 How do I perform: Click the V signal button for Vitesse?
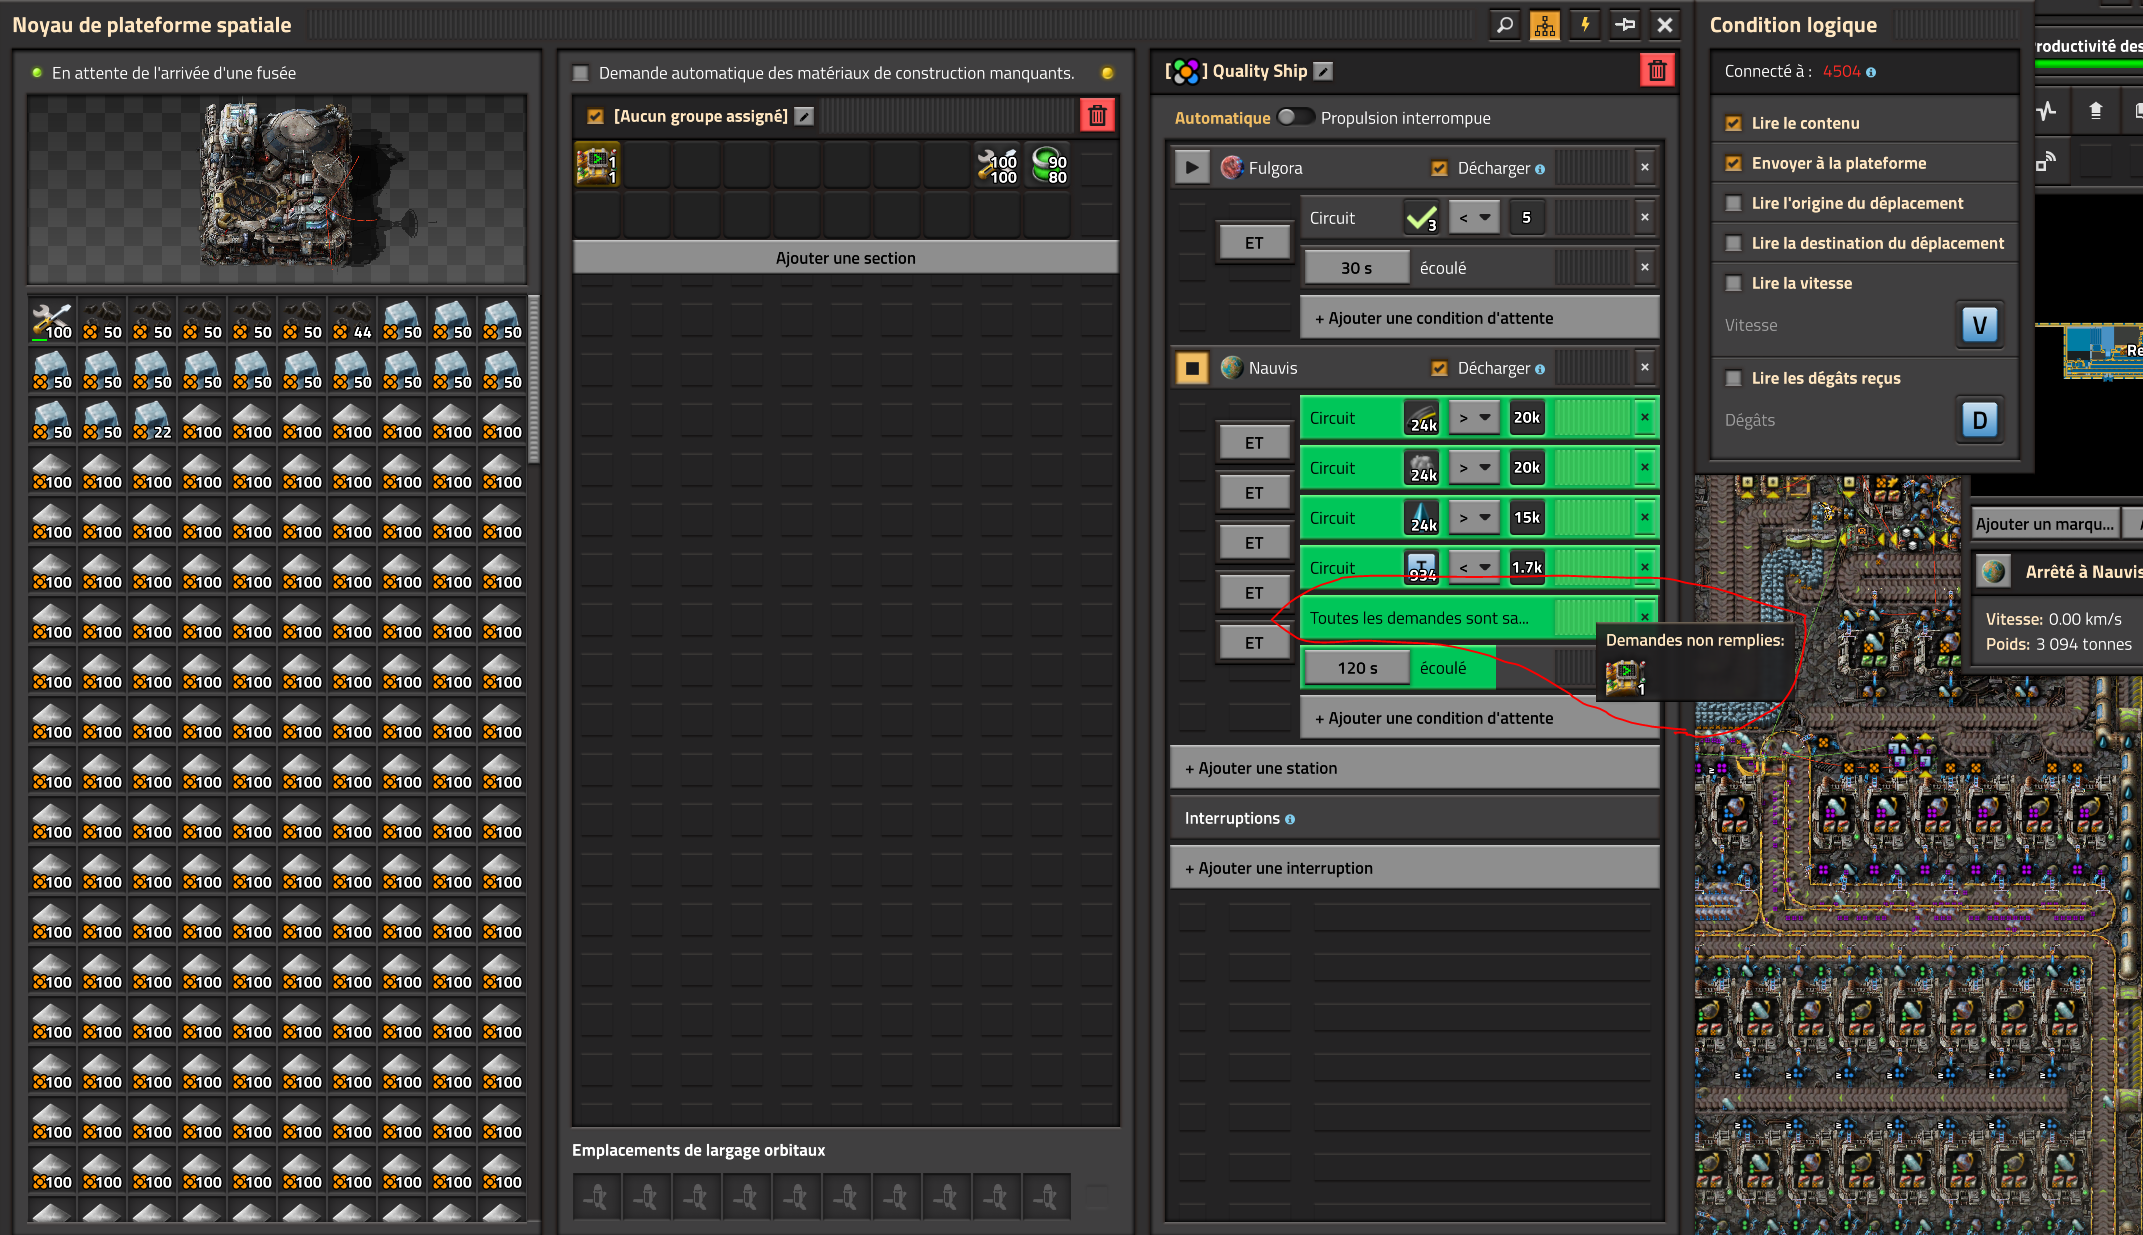[1979, 325]
